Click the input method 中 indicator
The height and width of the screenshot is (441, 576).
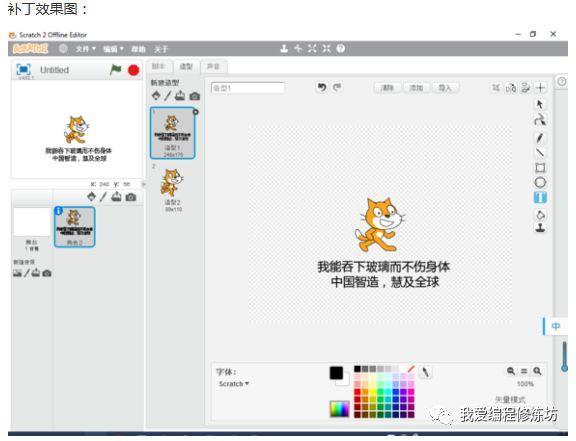point(556,326)
